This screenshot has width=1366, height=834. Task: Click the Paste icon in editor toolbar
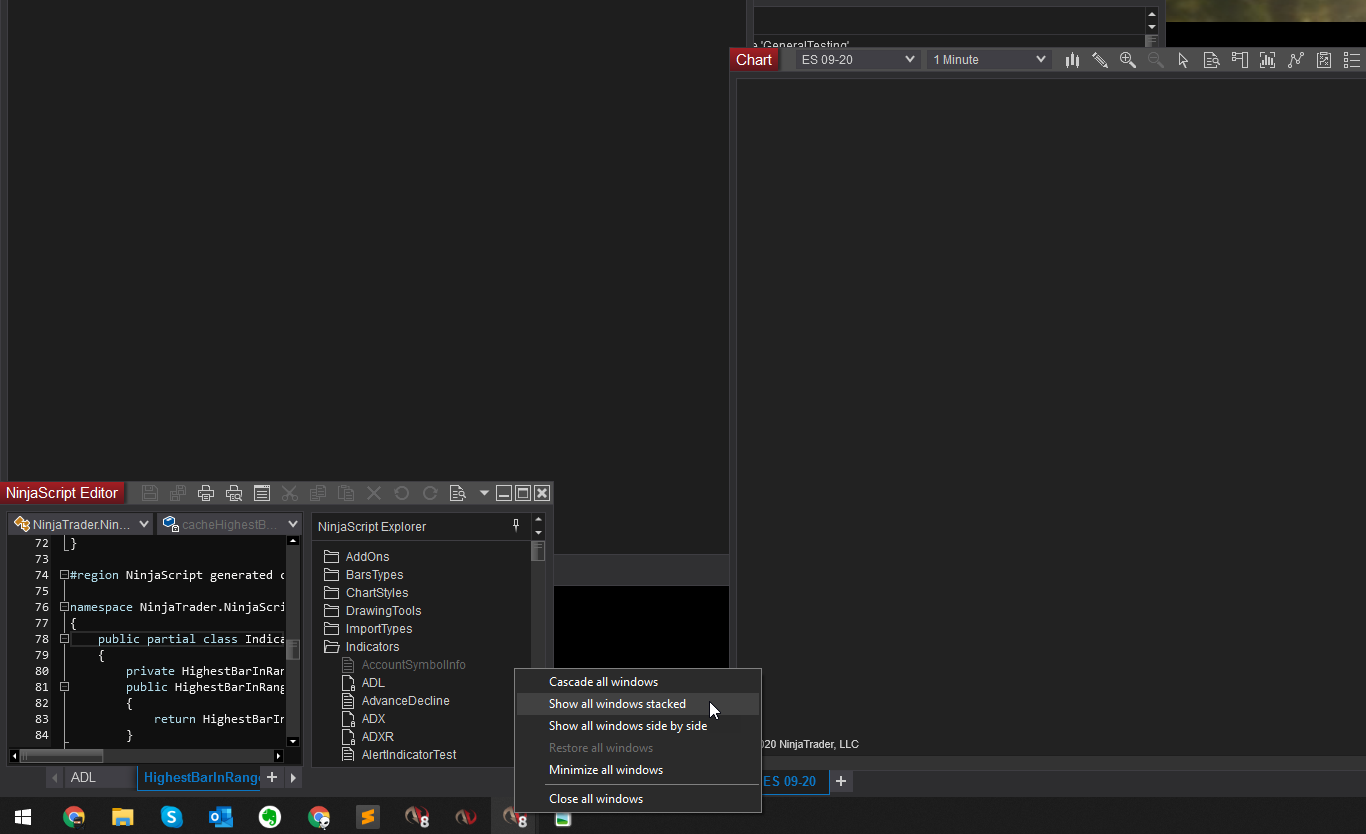pyautogui.click(x=346, y=493)
